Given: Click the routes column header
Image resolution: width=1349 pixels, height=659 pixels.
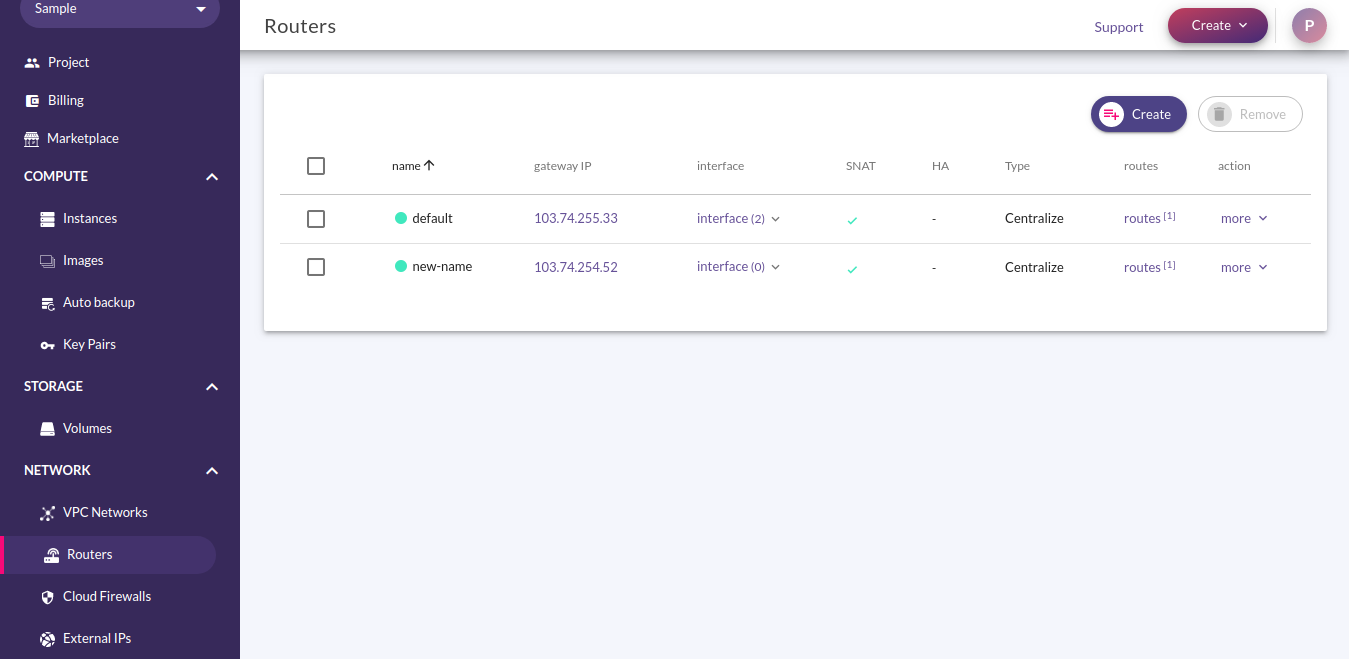Looking at the screenshot, I should pyautogui.click(x=1141, y=166).
